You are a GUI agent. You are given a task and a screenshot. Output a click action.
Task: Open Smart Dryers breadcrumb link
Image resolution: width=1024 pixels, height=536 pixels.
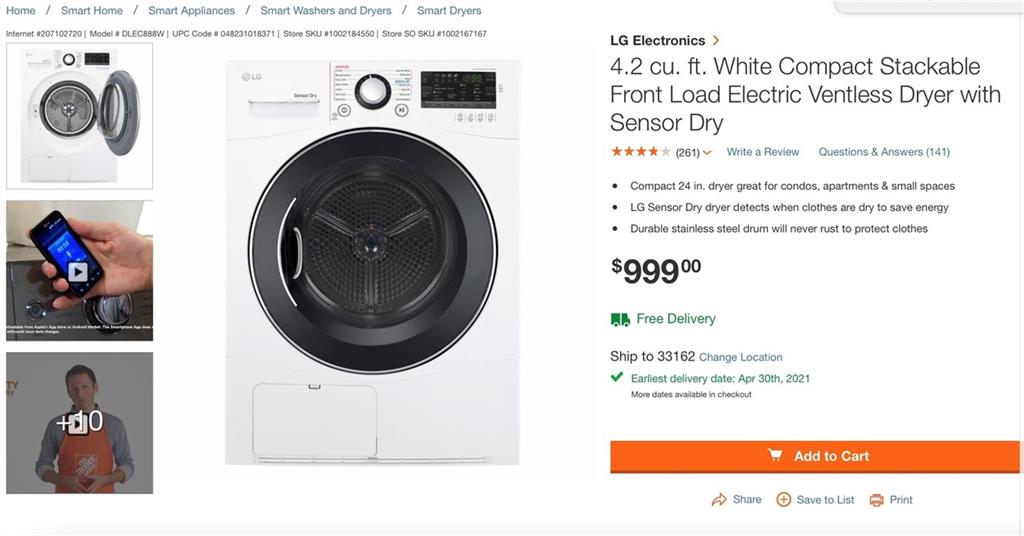pos(449,11)
